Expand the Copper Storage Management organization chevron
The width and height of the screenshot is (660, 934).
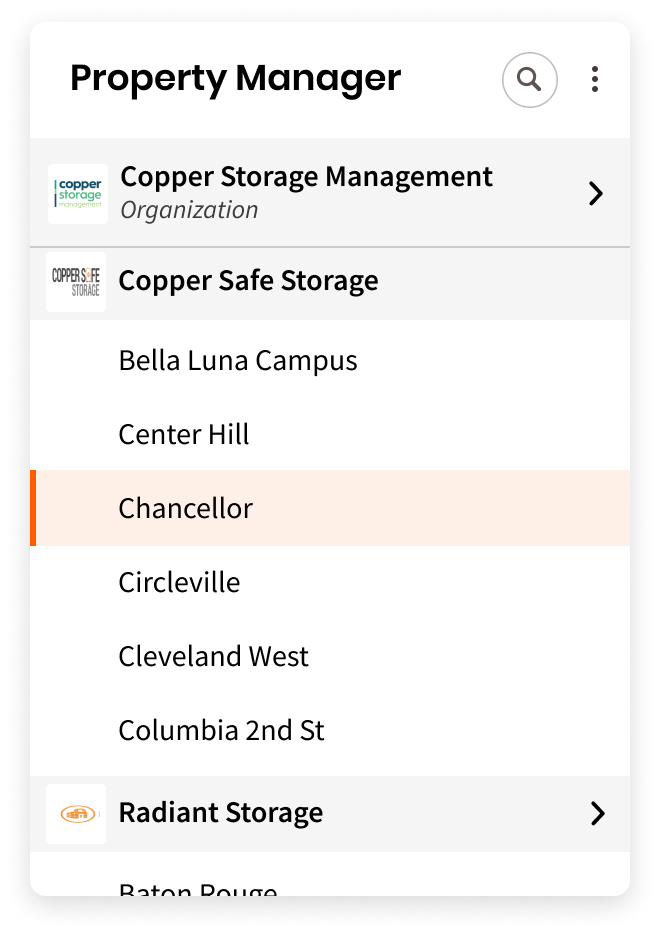click(596, 193)
